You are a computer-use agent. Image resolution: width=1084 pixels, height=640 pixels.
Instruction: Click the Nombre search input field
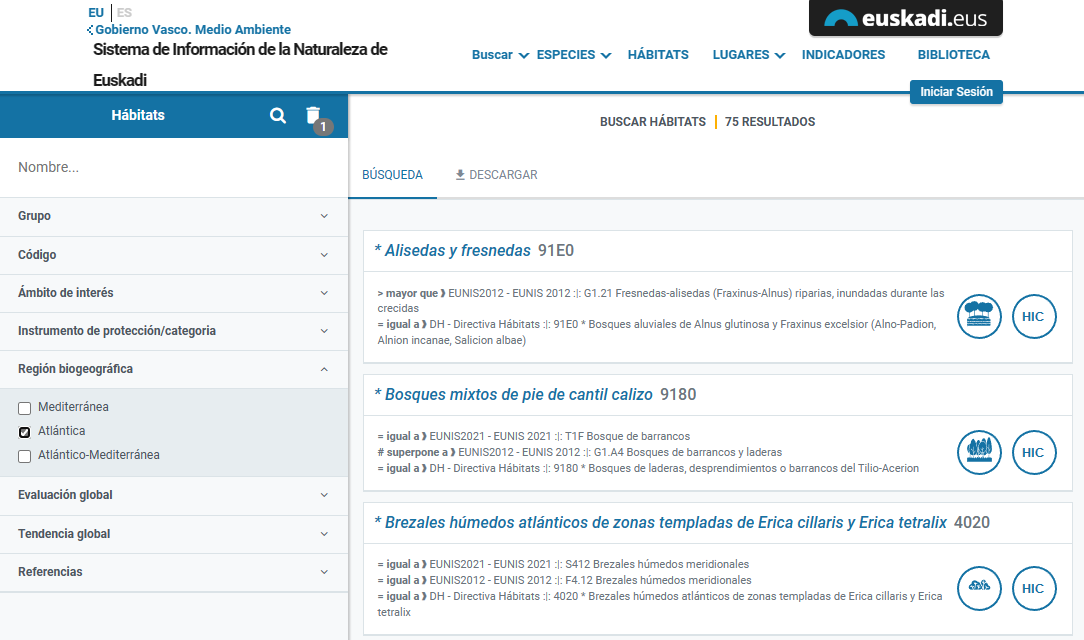[x=174, y=167]
